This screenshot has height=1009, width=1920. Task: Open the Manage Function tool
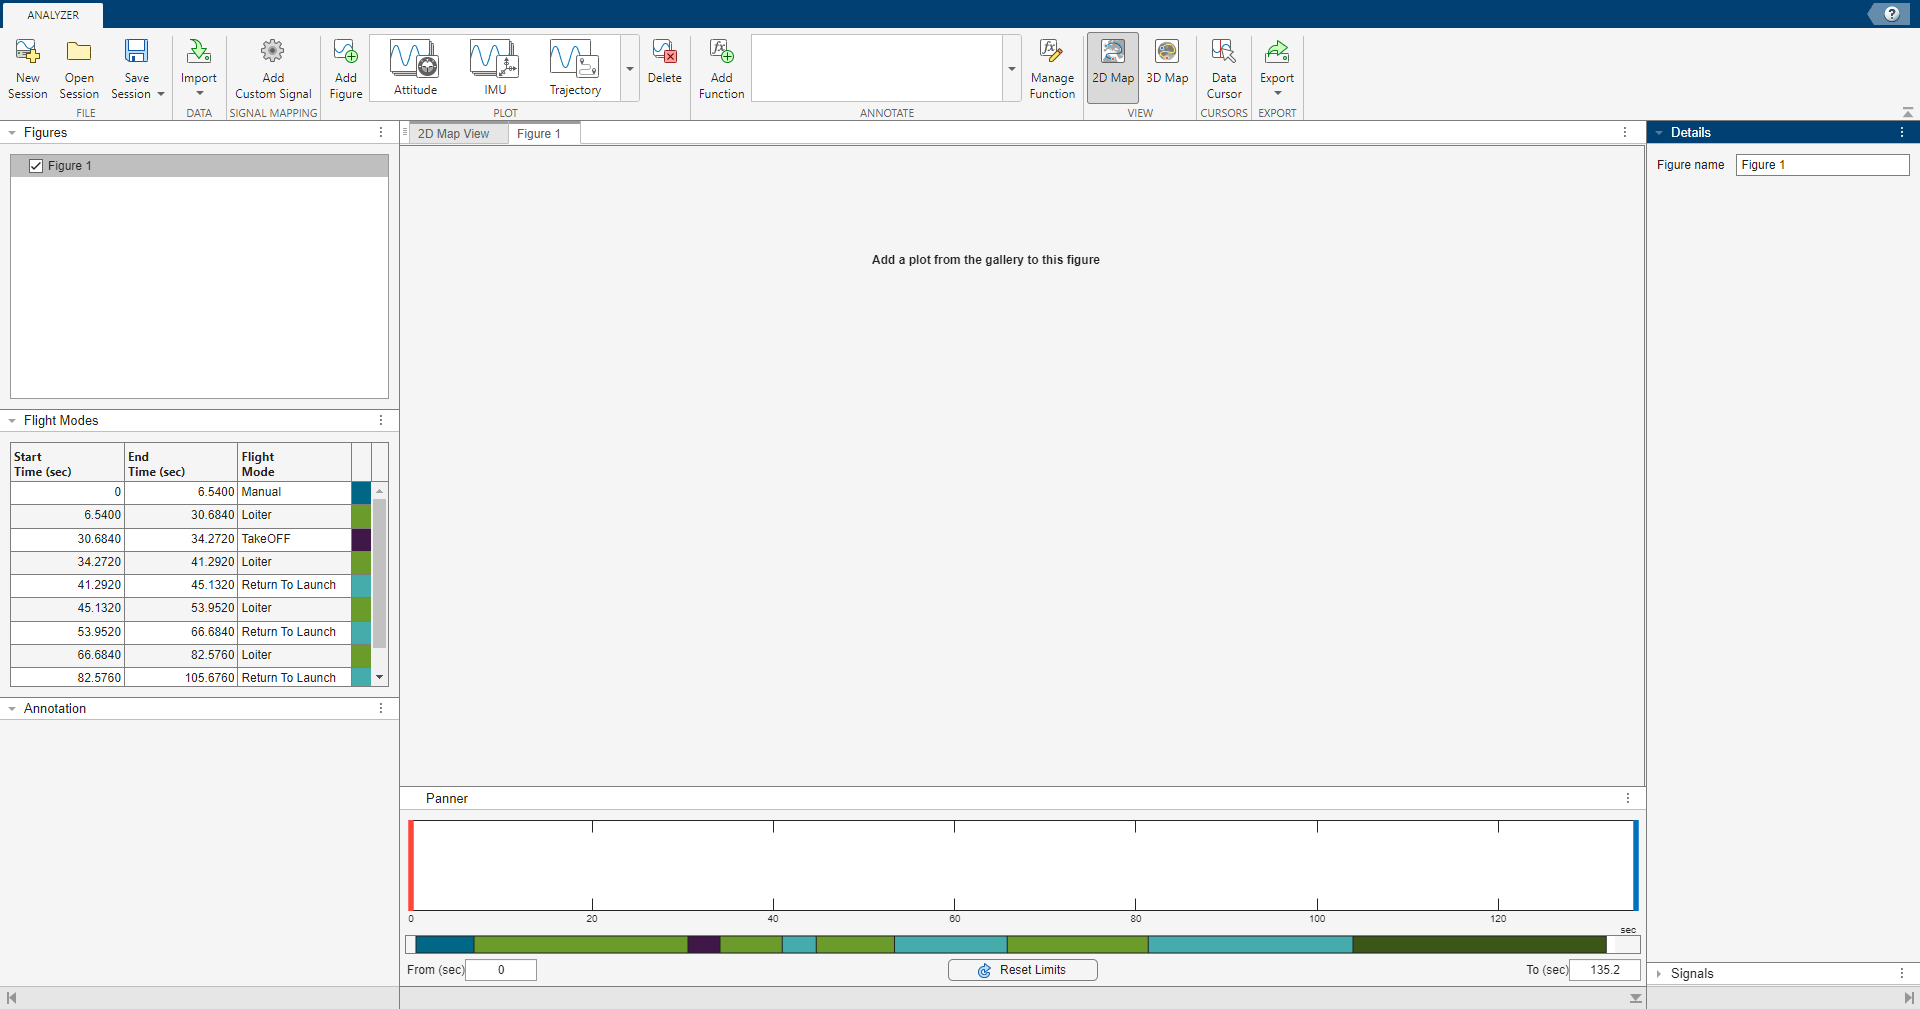point(1051,65)
